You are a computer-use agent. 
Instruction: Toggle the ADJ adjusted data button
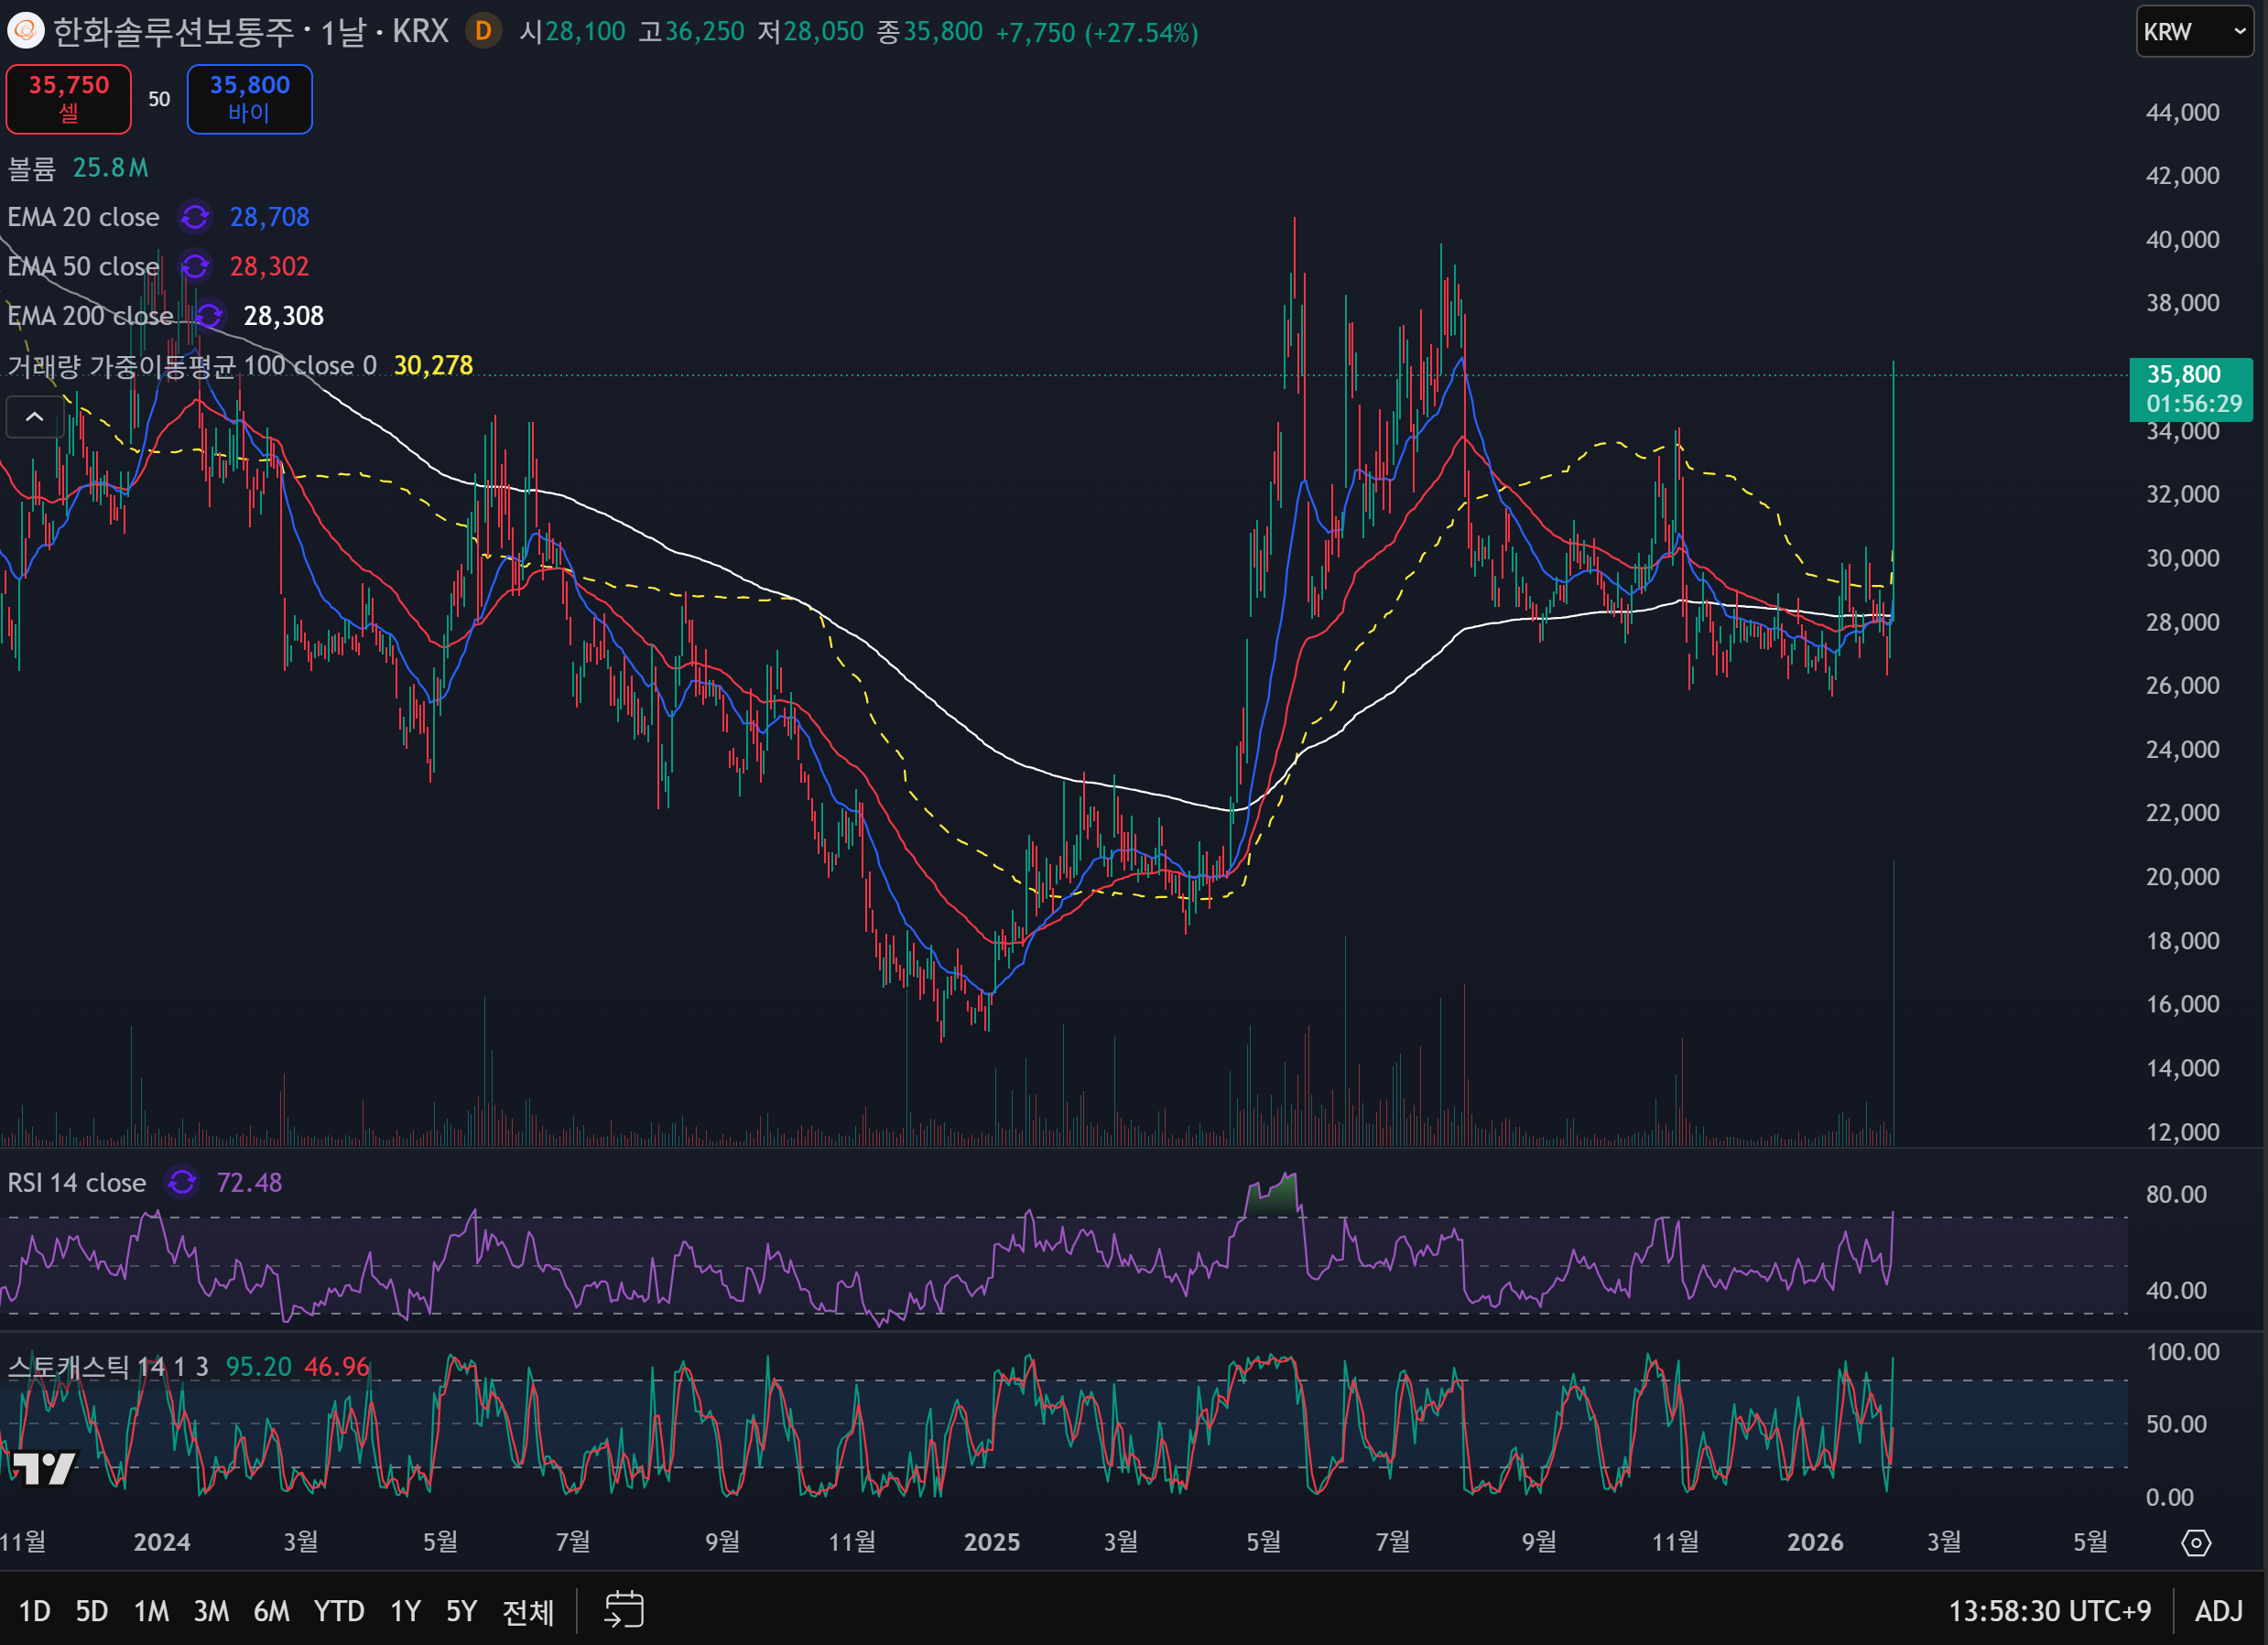coord(2218,1611)
